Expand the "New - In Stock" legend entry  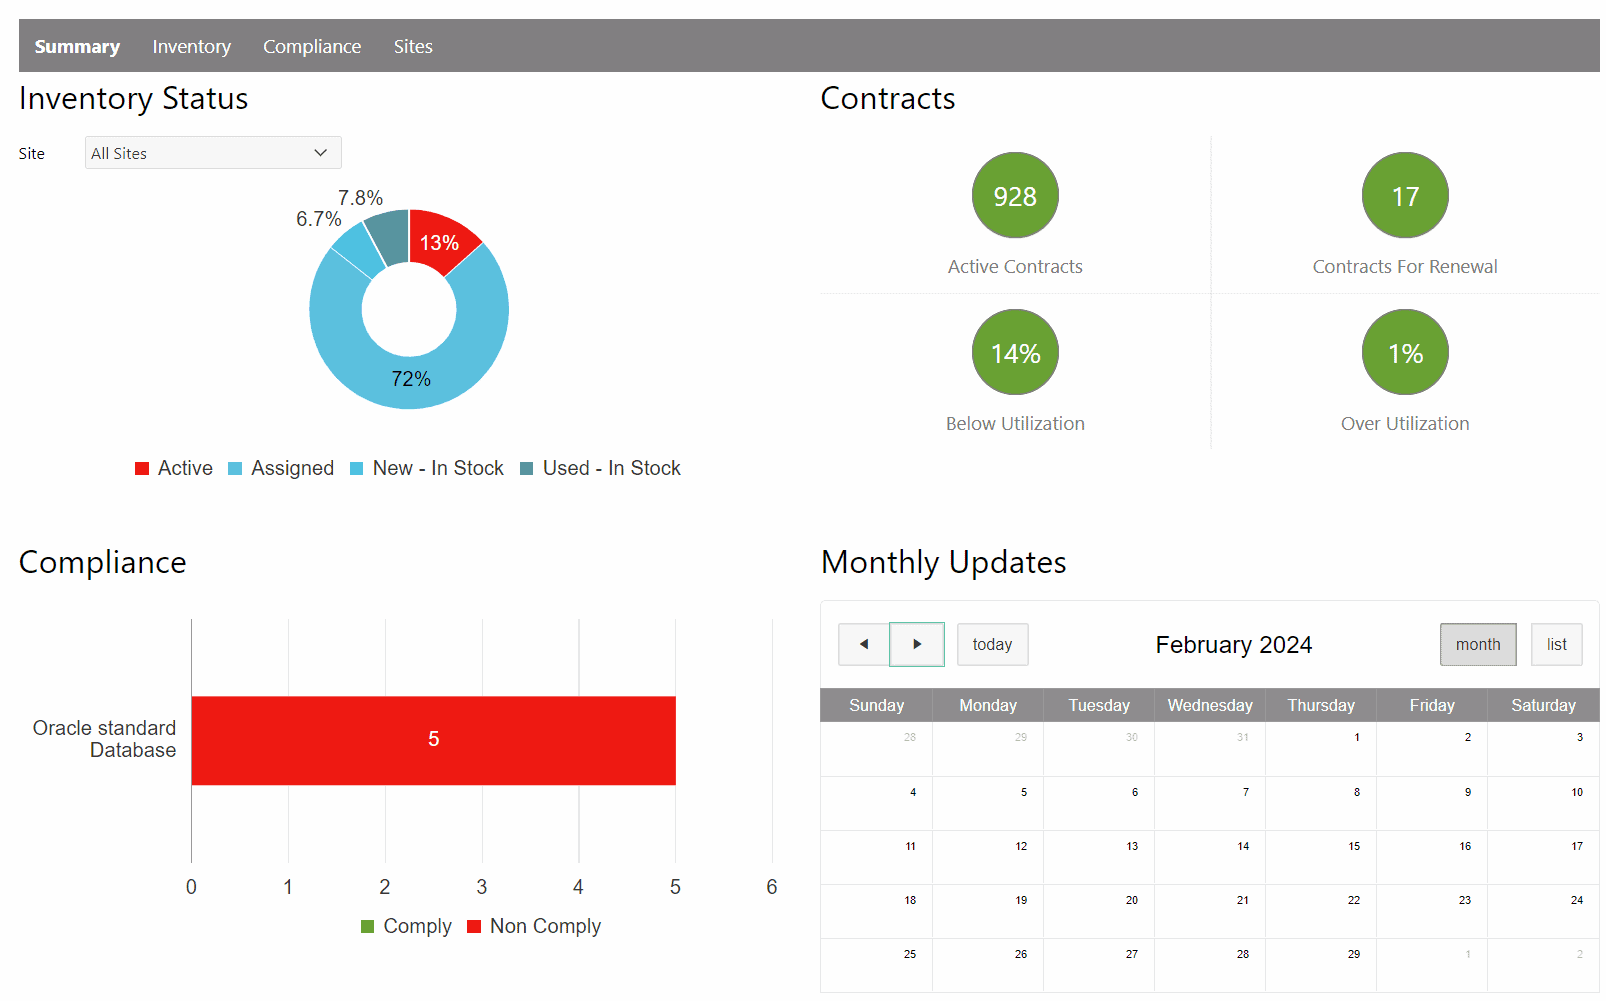click(x=356, y=468)
